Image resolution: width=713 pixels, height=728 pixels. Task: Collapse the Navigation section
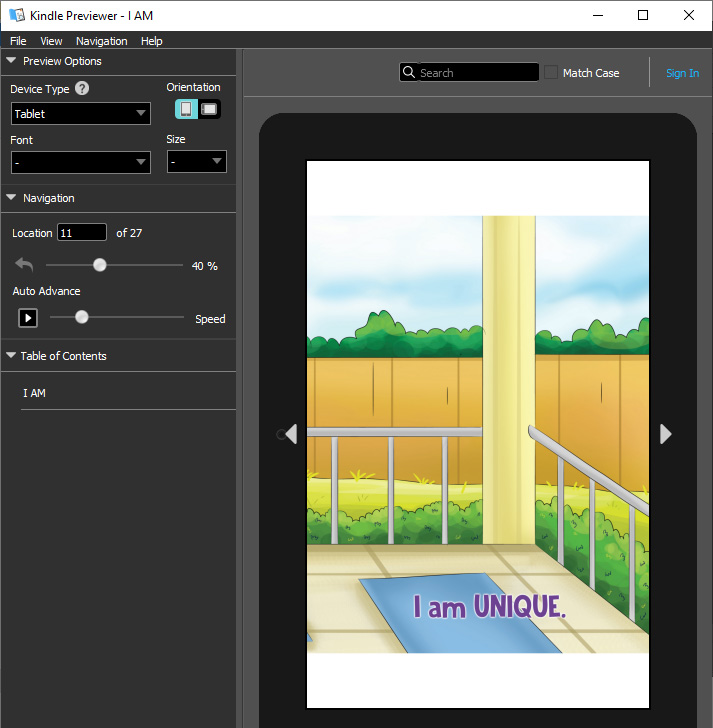click(11, 197)
